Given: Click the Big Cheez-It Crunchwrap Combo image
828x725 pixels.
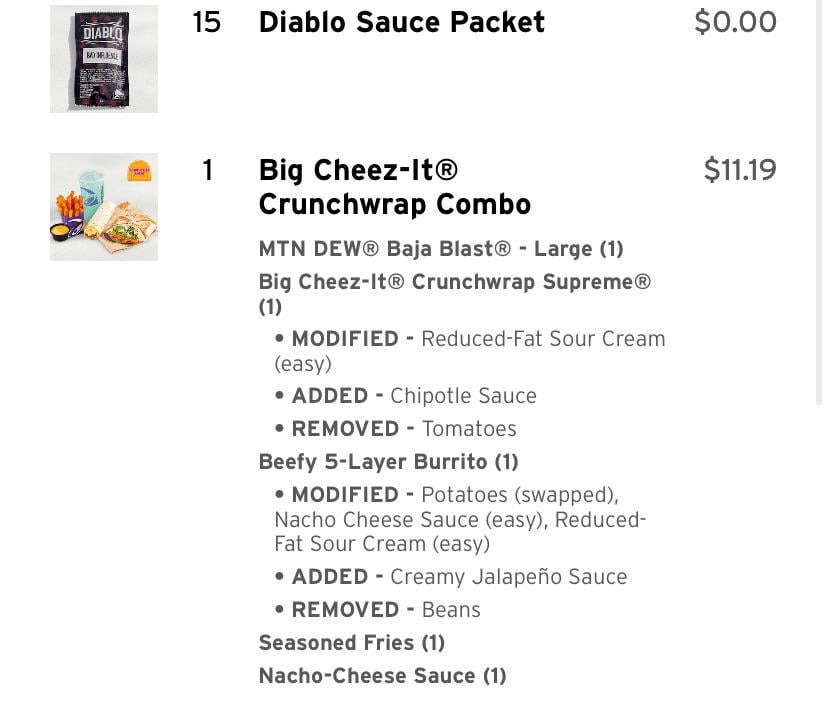Looking at the screenshot, I should pyautogui.click(x=104, y=207).
